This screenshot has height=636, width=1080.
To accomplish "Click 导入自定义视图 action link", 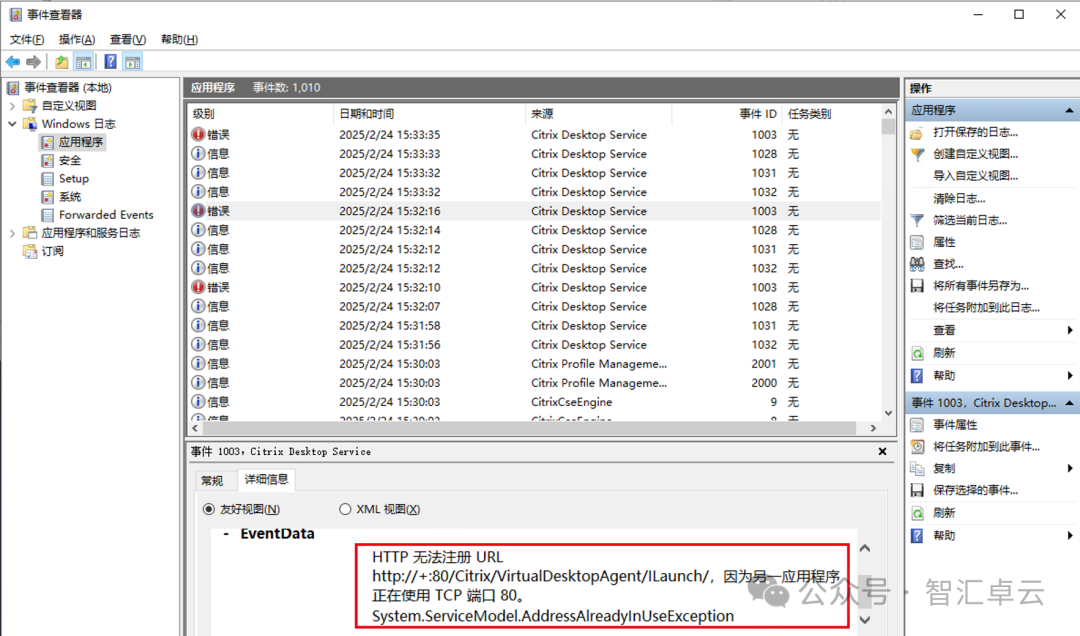I will 975,176.
